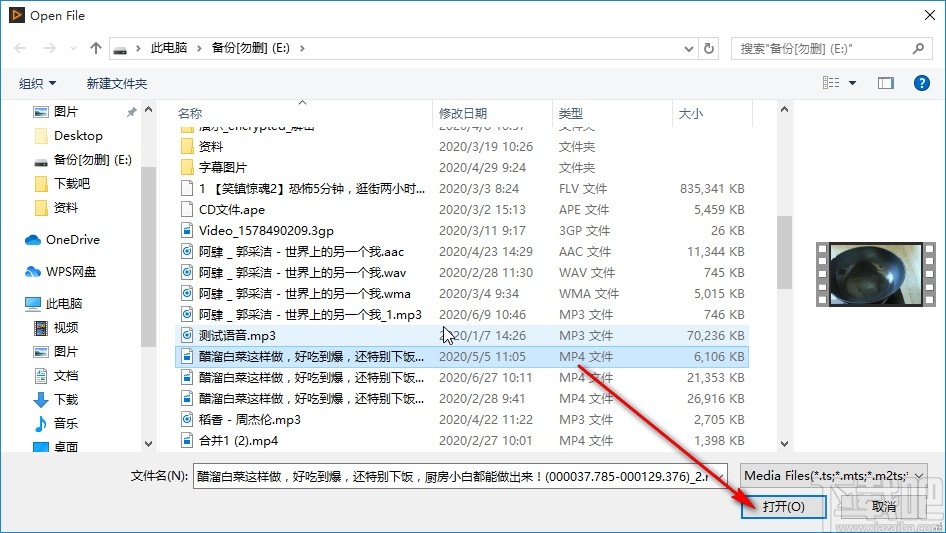The width and height of the screenshot is (946, 533).
Task: Select 图片 pinned in quick access
Action: tap(66, 112)
